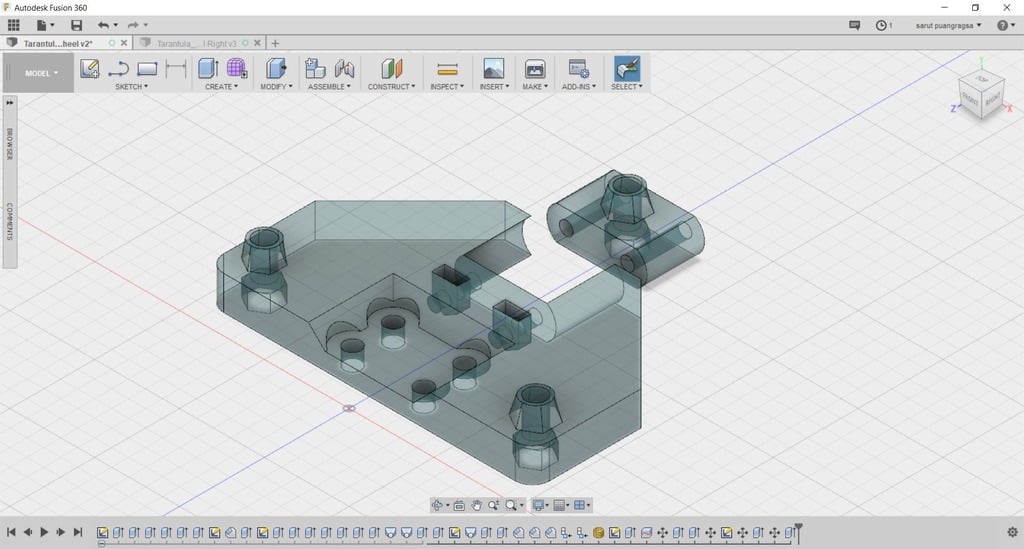Expand the ADD-INS menu dropdown
The height and width of the screenshot is (549, 1024).
click(x=579, y=86)
